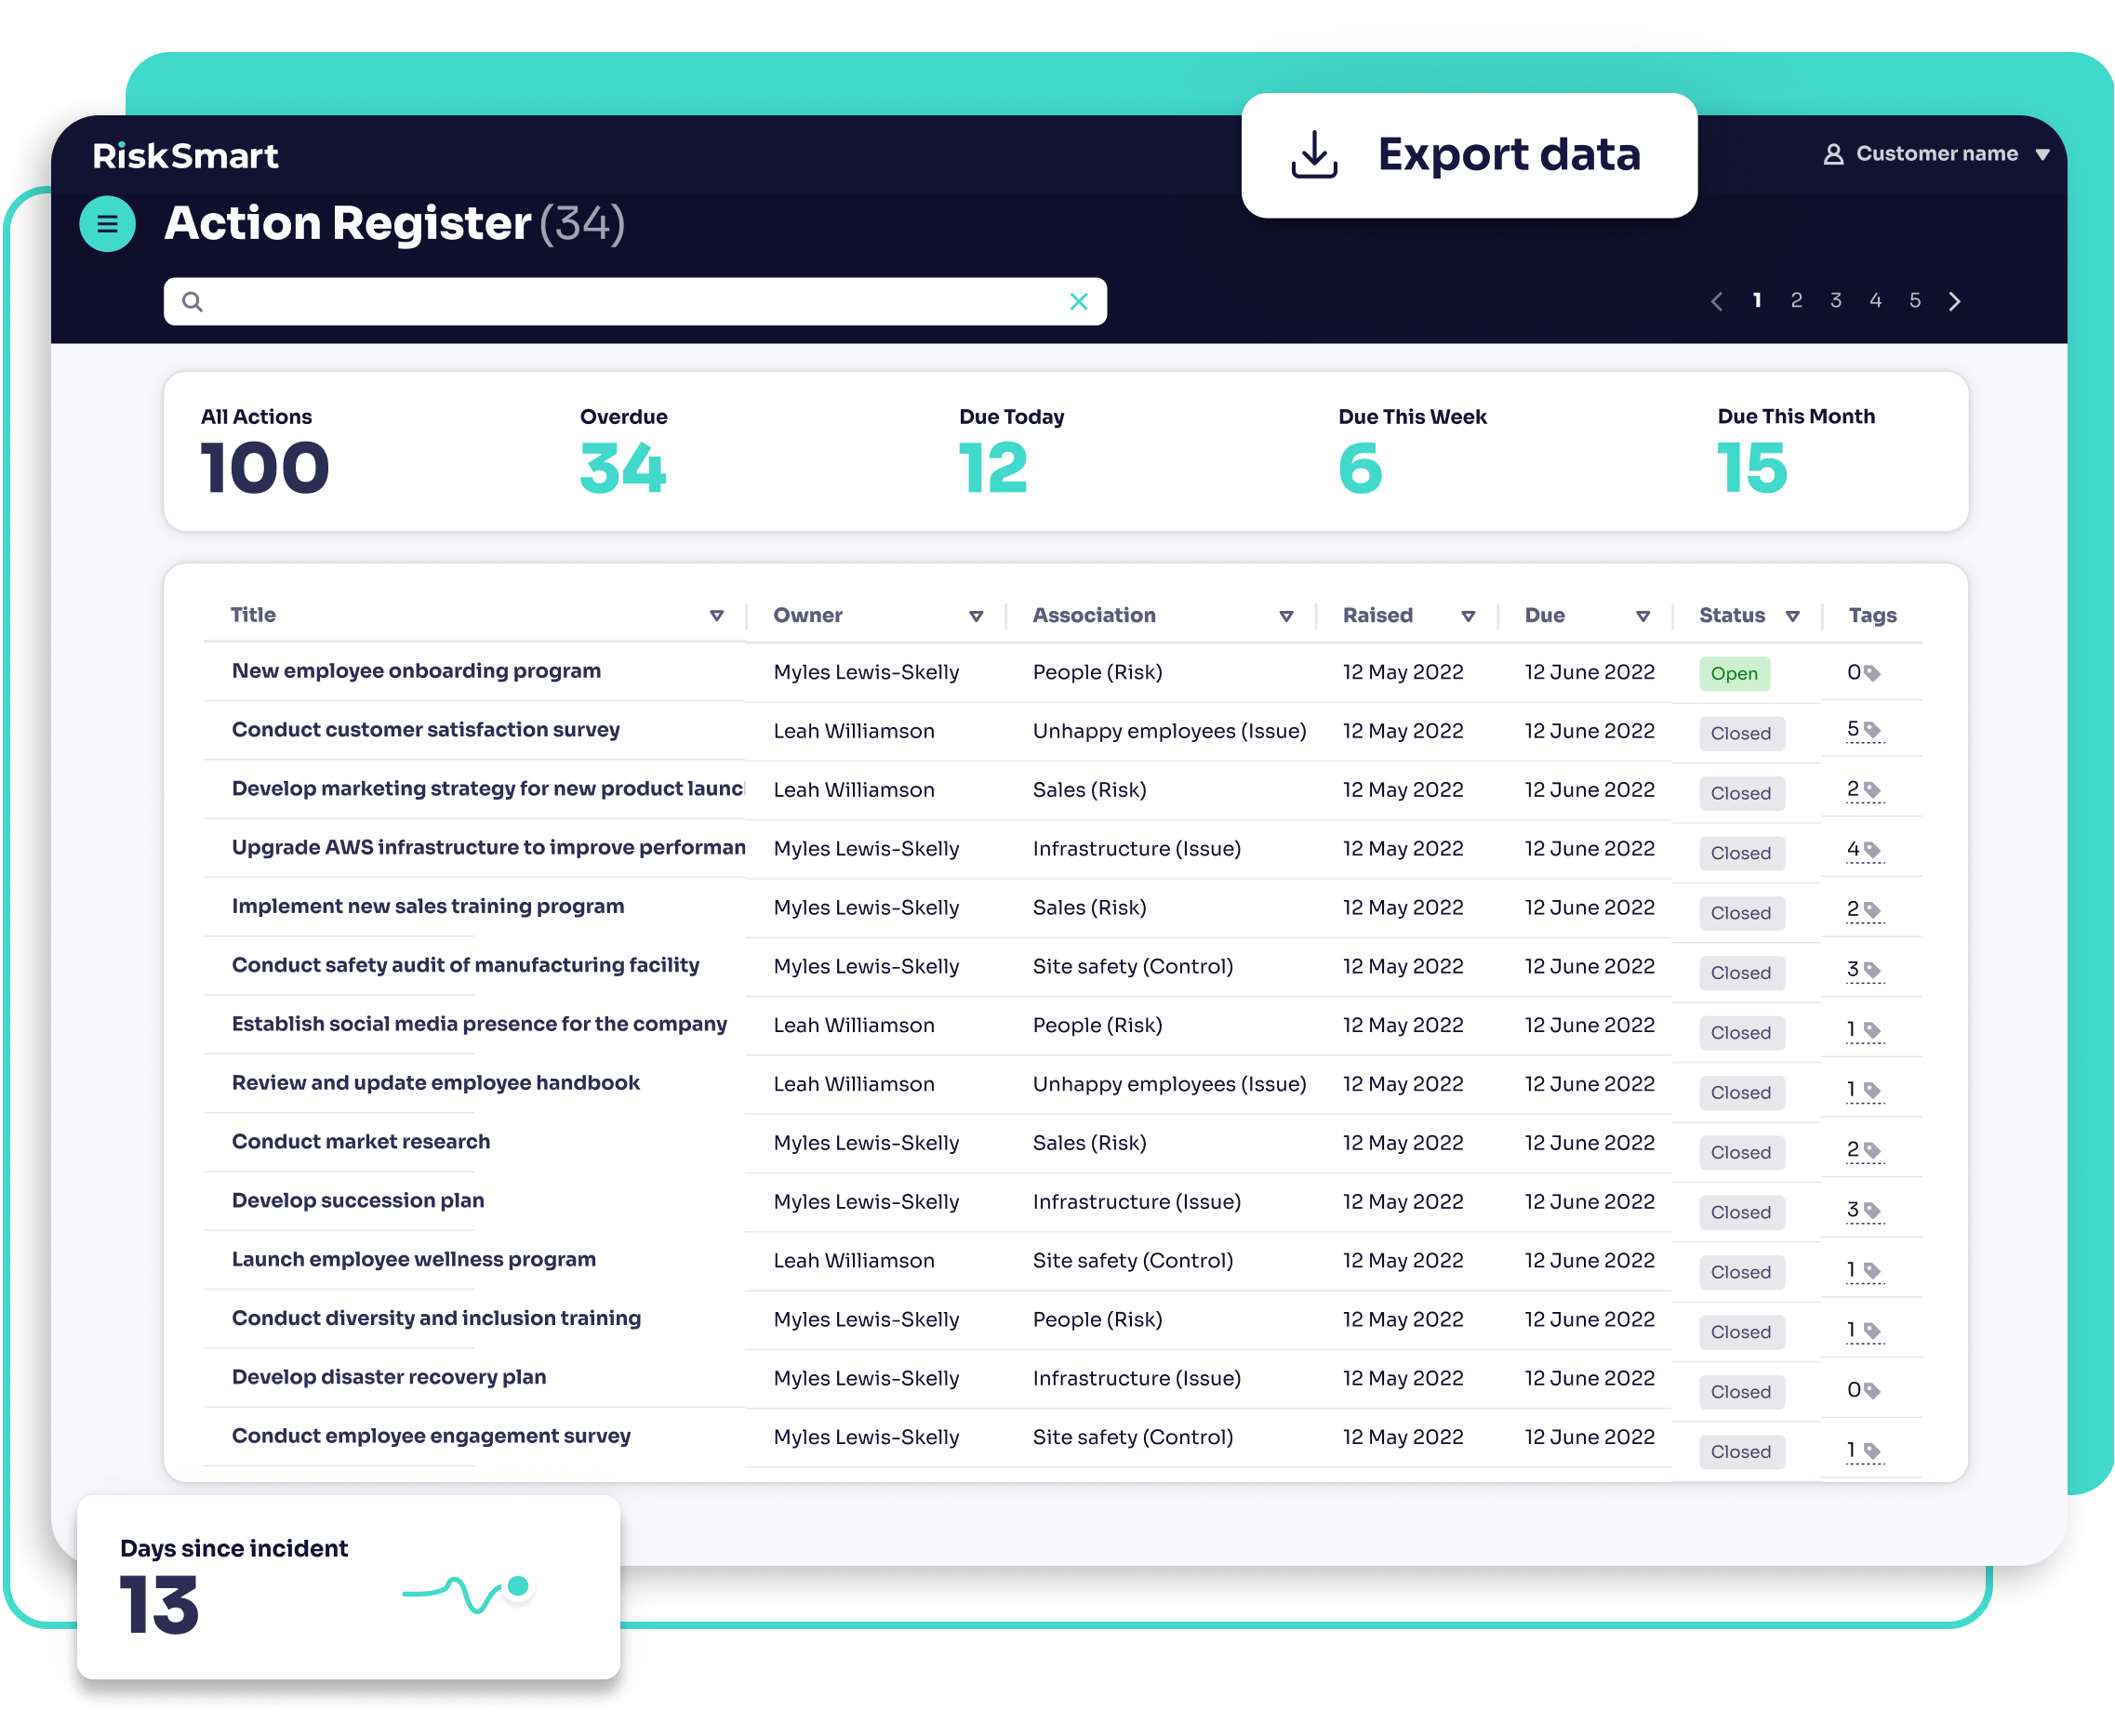Go to next page with right chevron
This screenshot has height=1736, width=2115.
(1954, 301)
